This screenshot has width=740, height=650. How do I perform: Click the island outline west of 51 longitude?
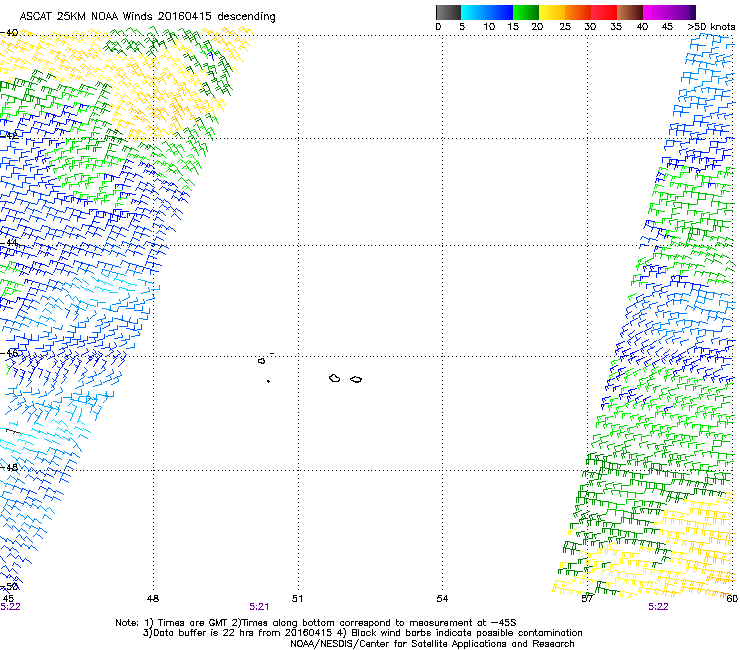261,361
